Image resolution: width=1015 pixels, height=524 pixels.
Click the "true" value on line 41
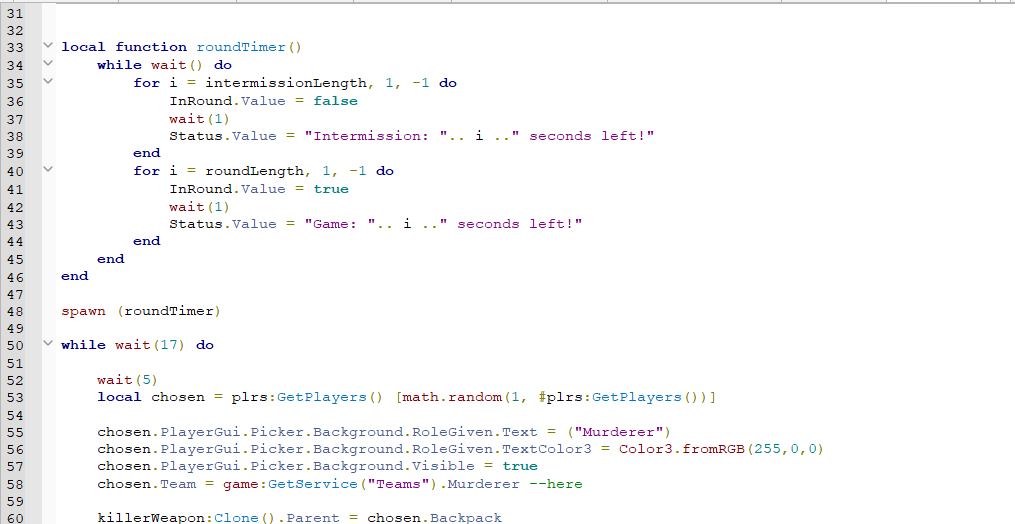pyautogui.click(x=331, y=189)
